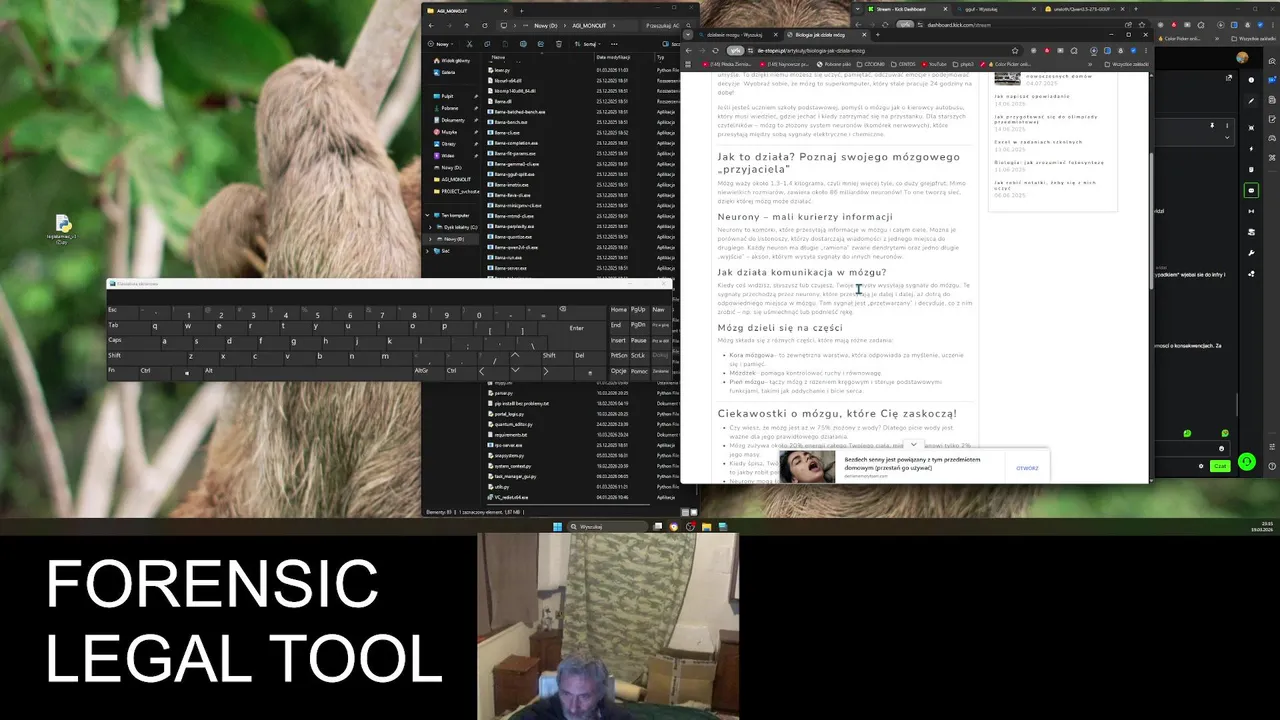Screen dimensions: 1280x720
Task: Click the wrench settings icon in Kick sidebar
Action: tap(1251, 253)
